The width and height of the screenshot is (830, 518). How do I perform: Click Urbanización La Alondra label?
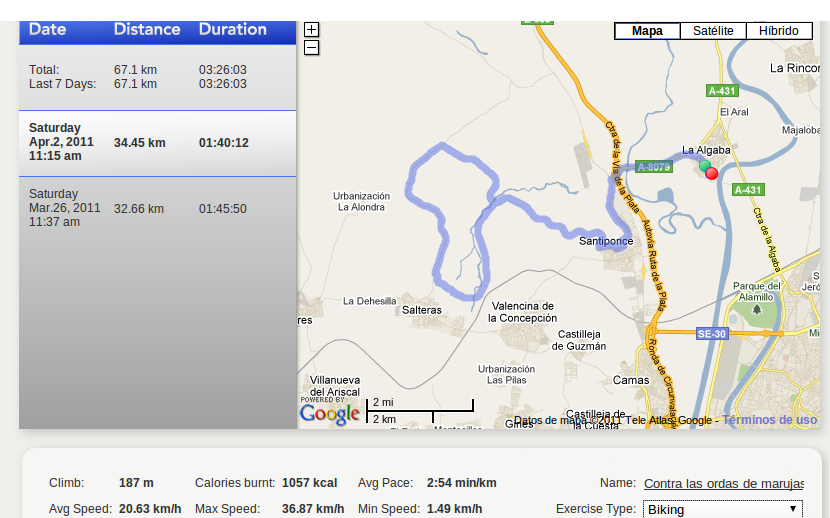pyautogui.click(x=361, y=202)
